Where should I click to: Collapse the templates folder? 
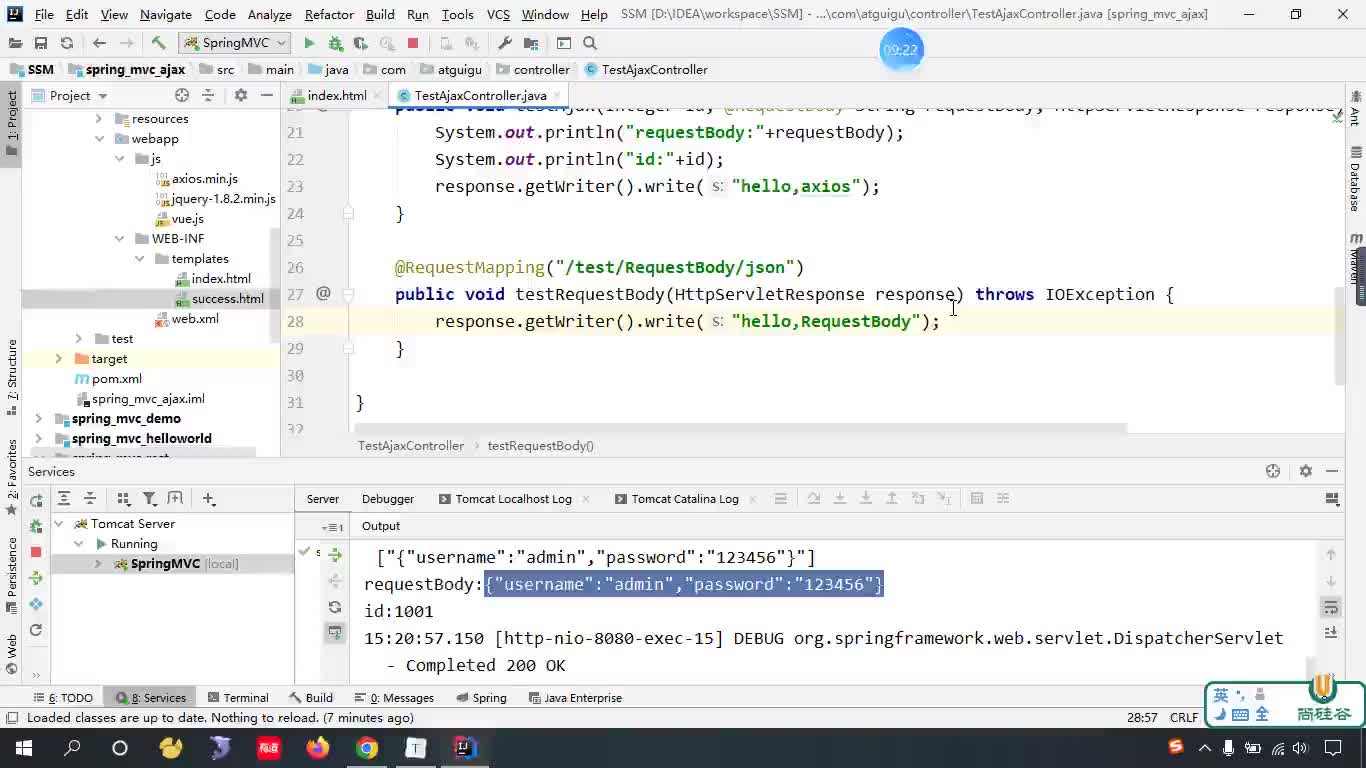click(x=140, y=259)
